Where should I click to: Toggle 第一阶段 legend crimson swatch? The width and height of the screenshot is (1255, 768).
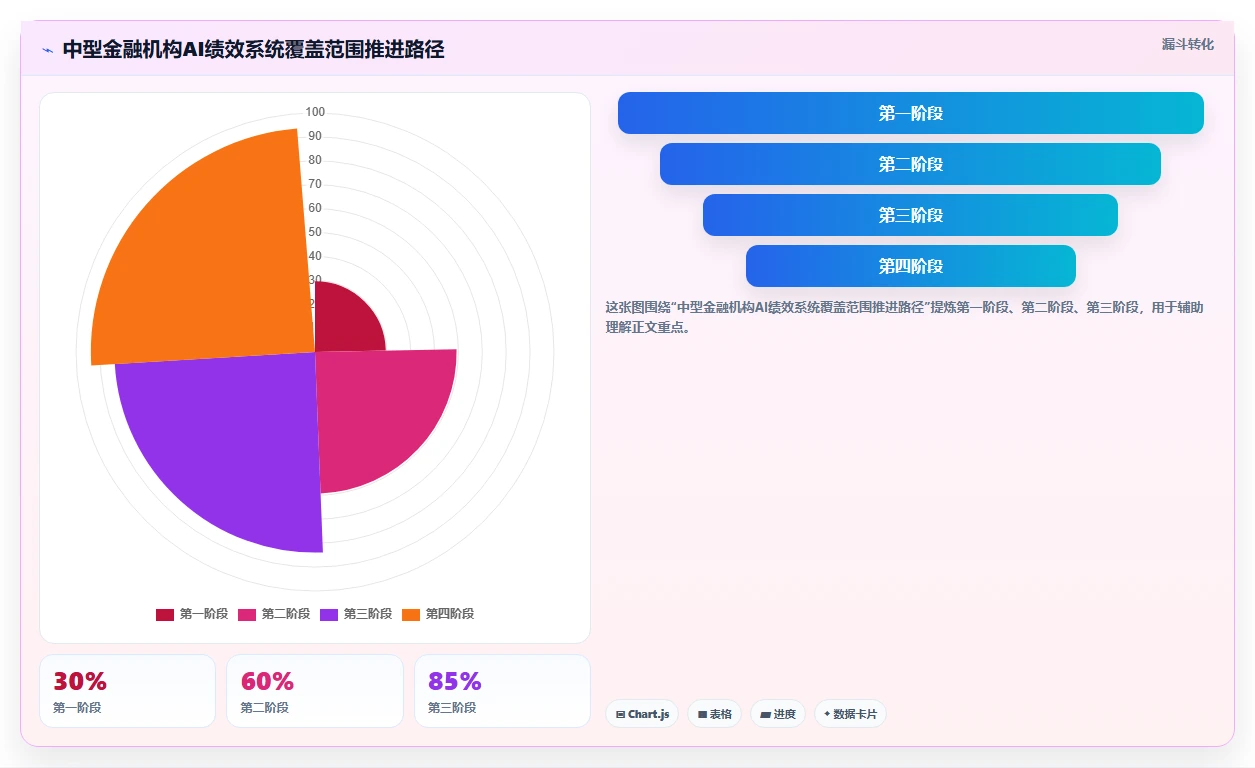pos(165,614)
